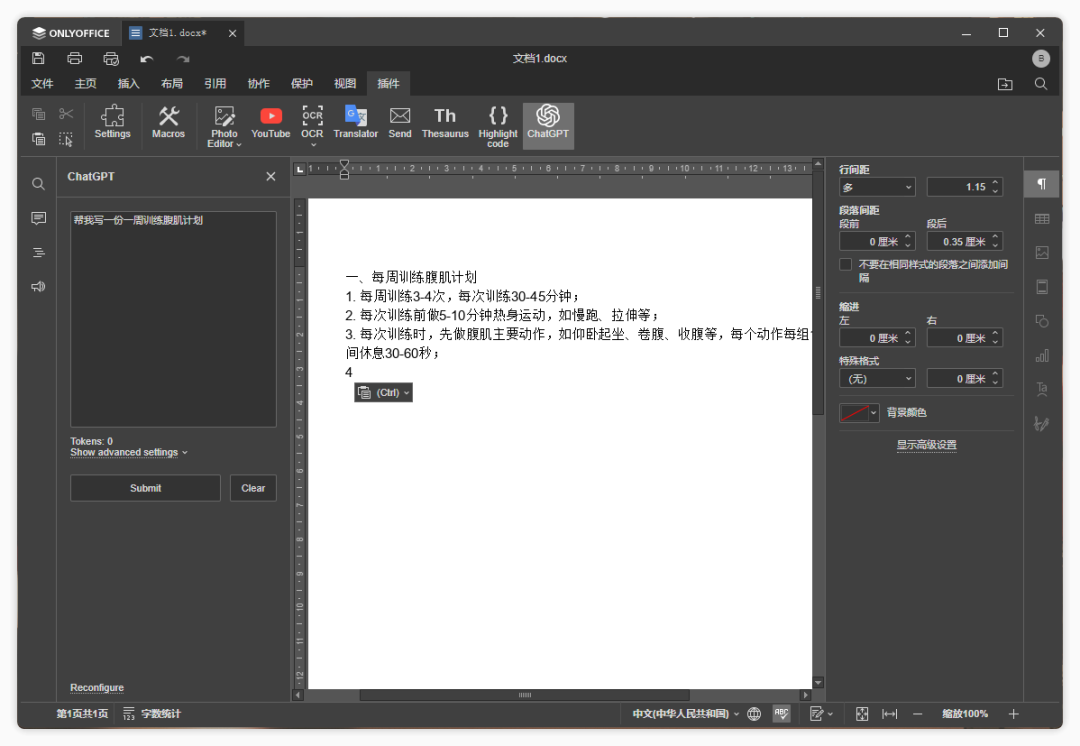This screenshot has height=746, width=1080.
Task: Open the 文件 menu
Action: (42, 84)
